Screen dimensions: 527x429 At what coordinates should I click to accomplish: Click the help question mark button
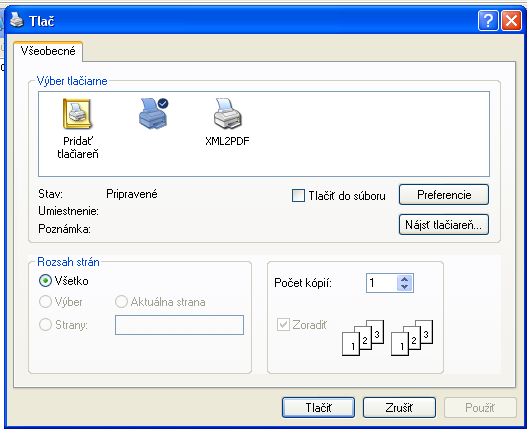tap(488, 21)
